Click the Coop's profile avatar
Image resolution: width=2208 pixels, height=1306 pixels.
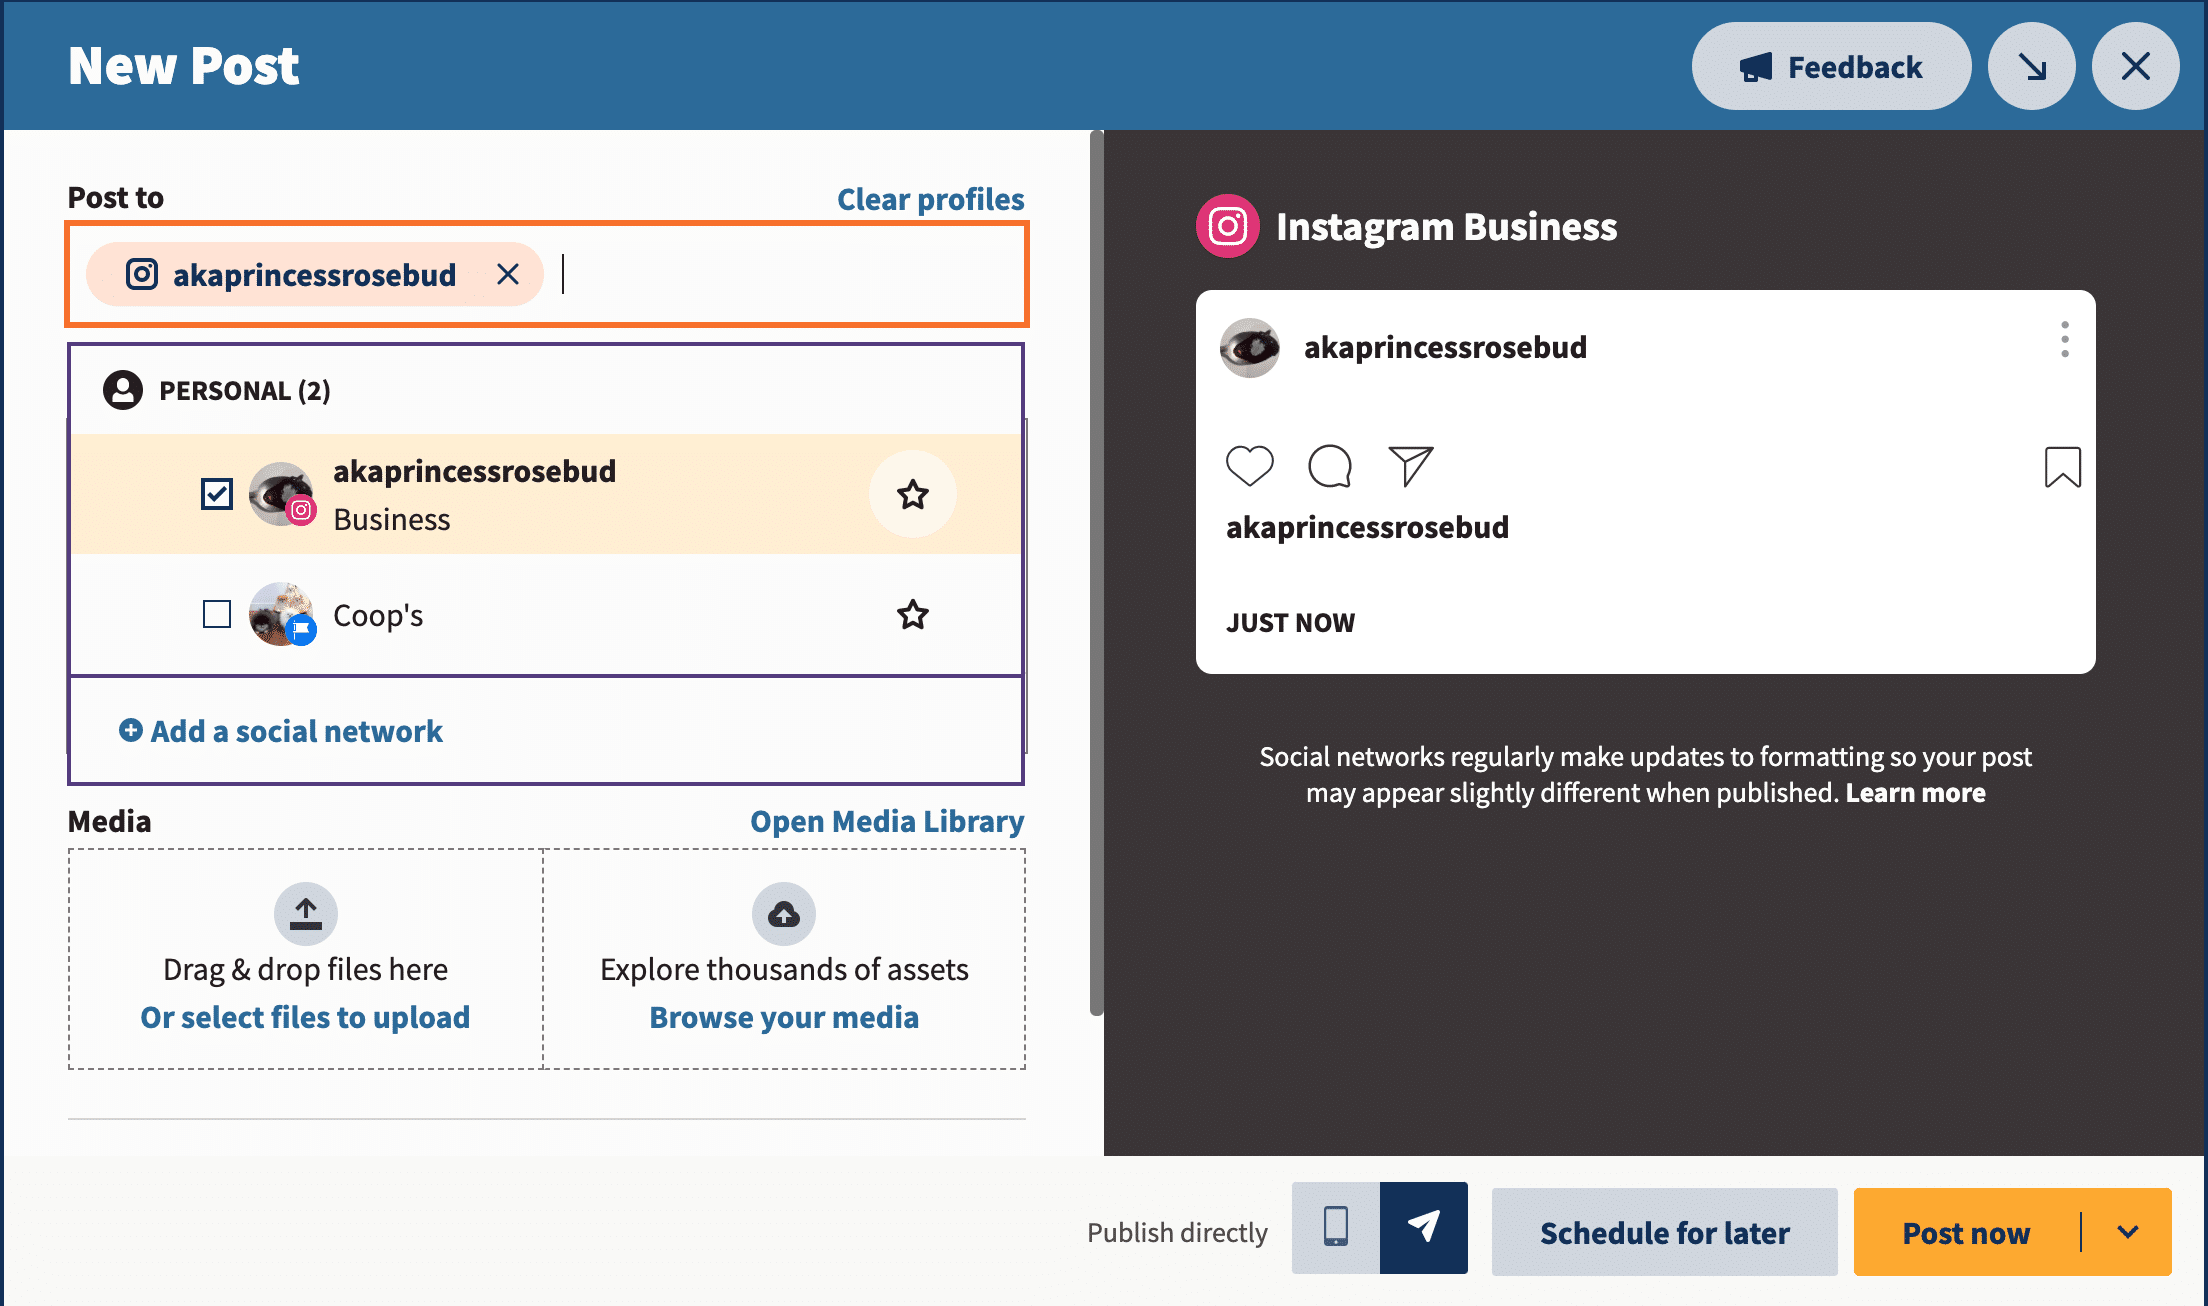pyautogui.click(x=281, y=614)
